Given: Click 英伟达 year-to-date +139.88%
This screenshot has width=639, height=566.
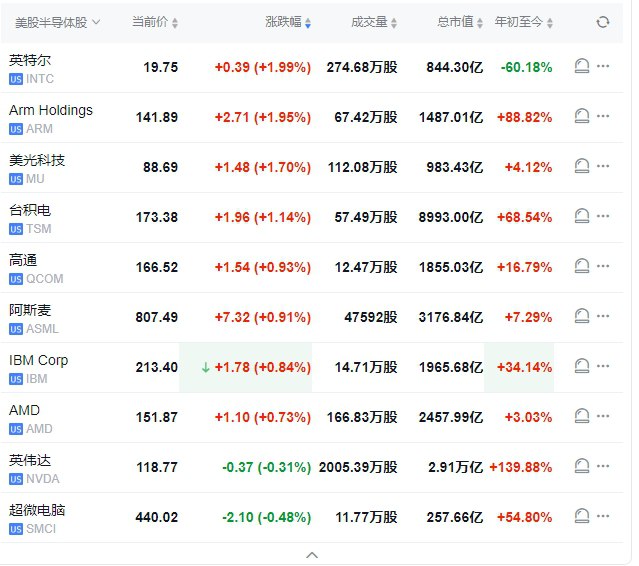Looking at the screenshot, I should (x=521, y=467).
